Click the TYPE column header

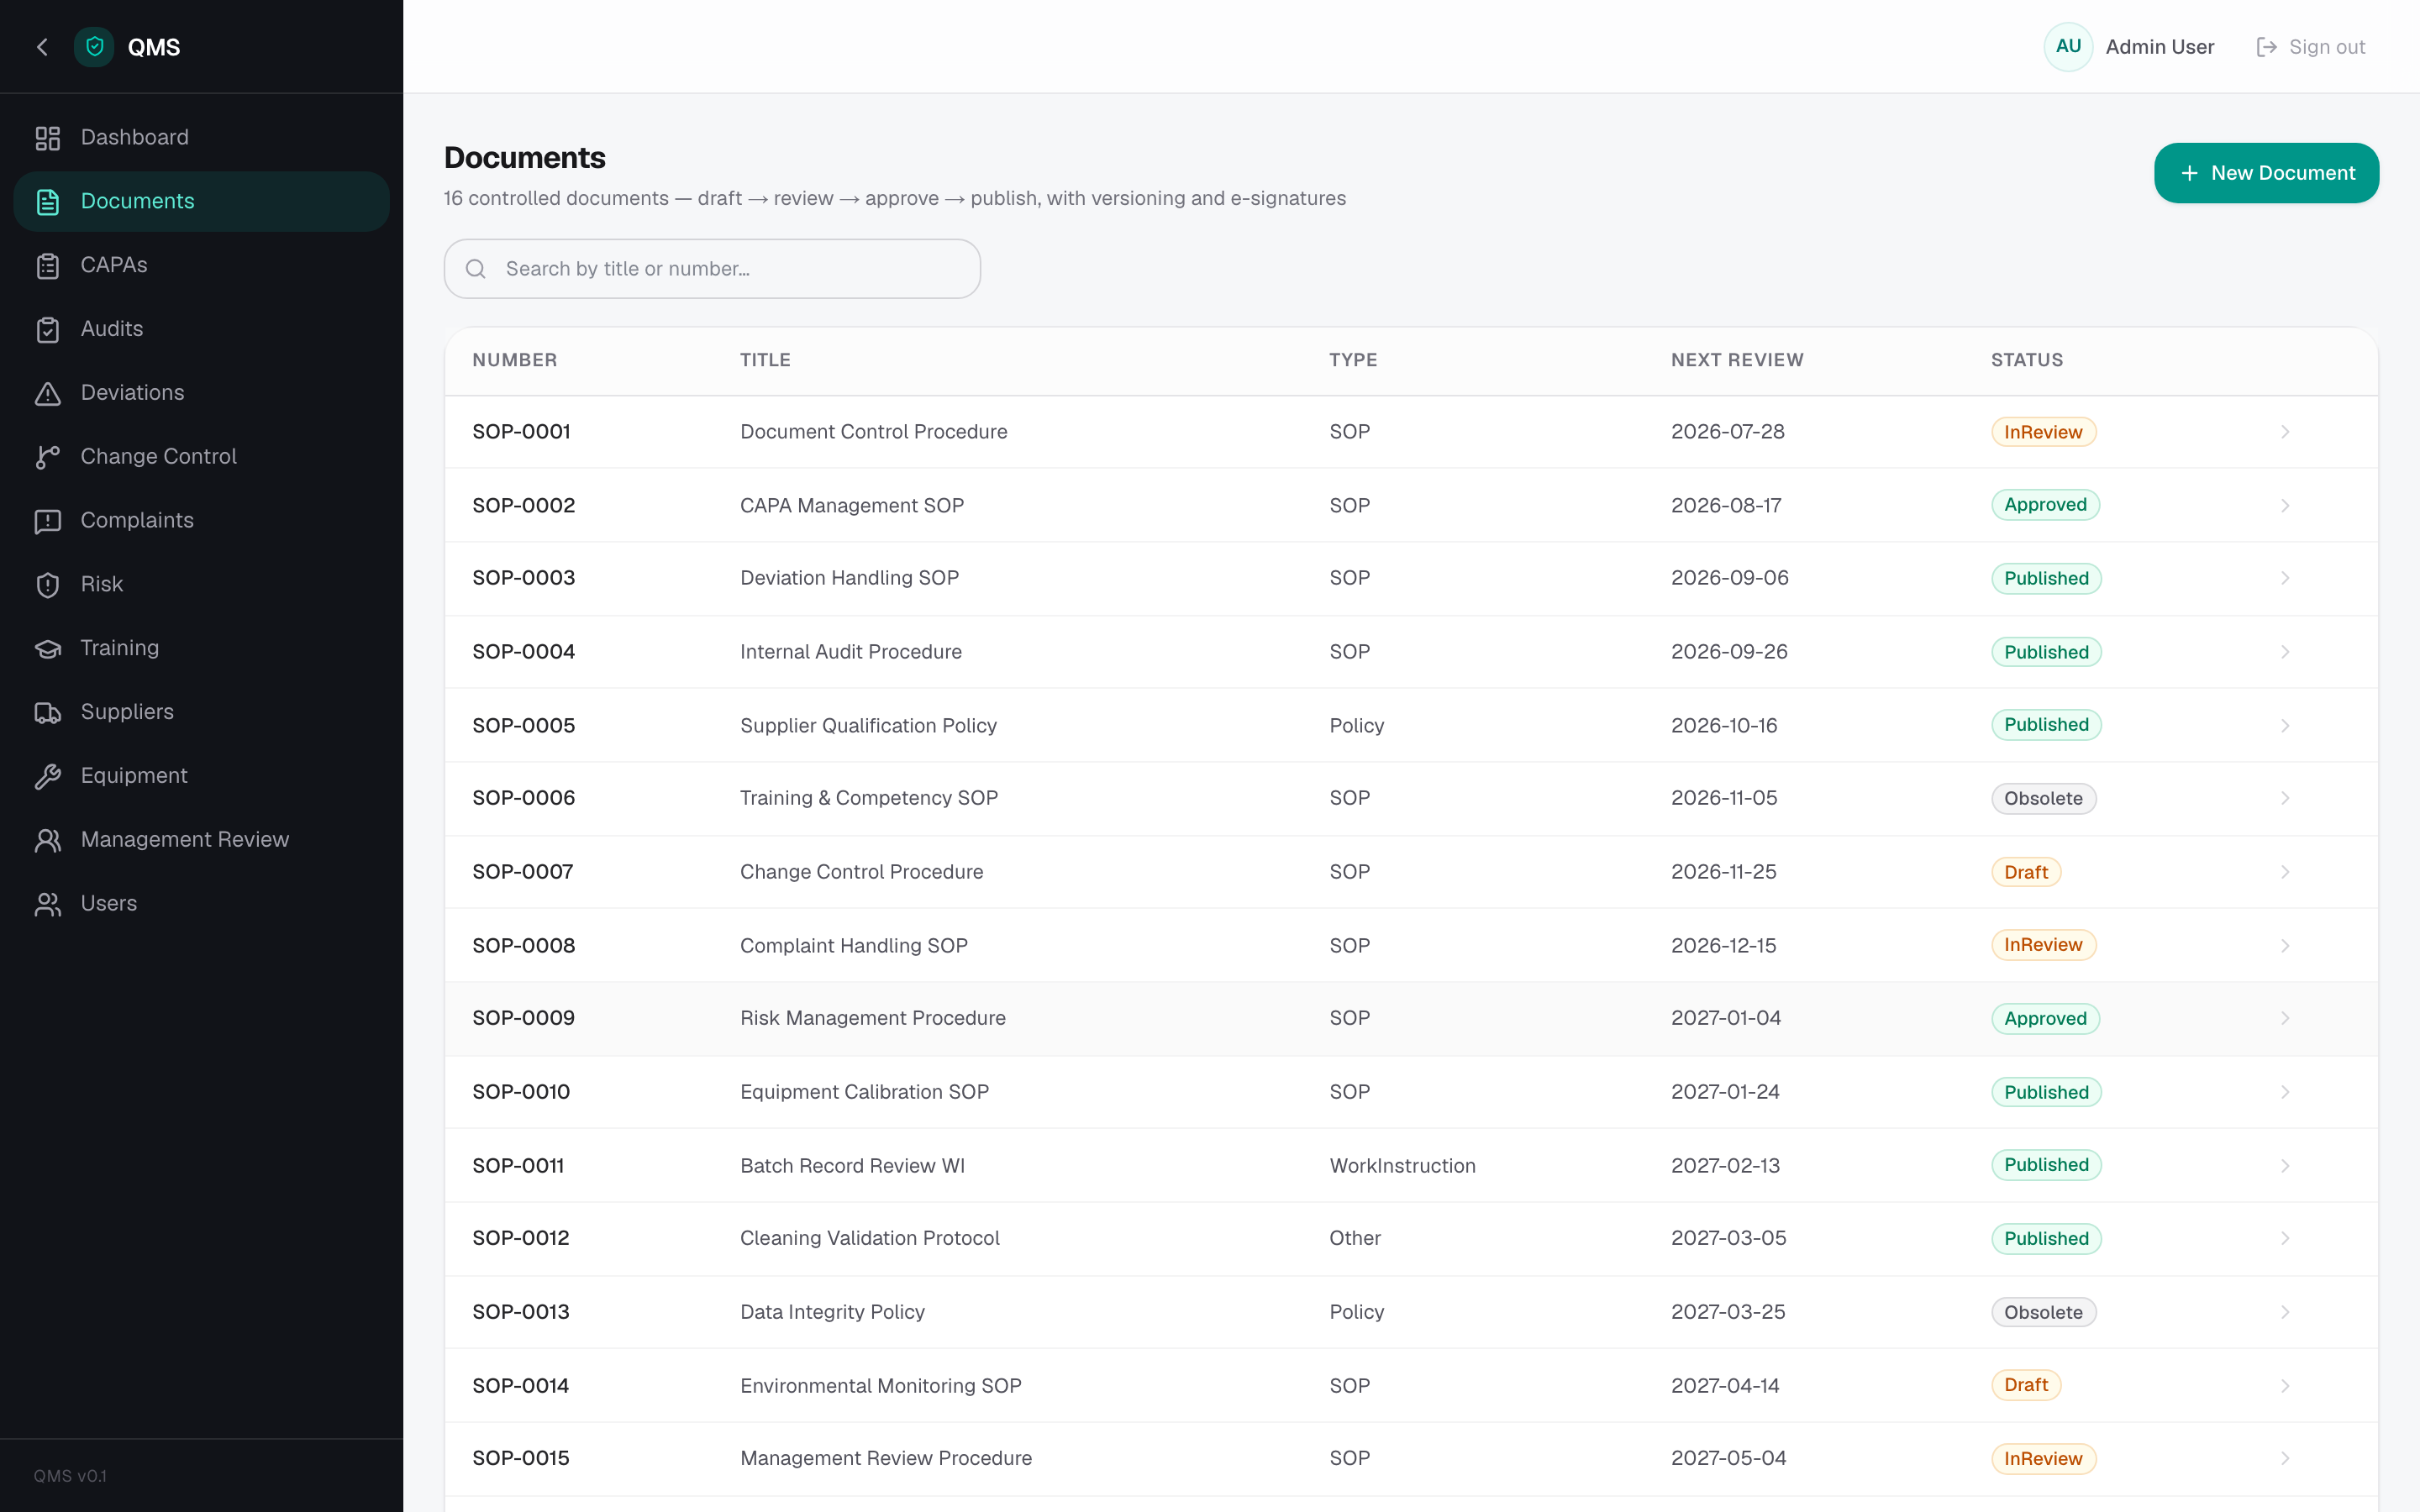tap(1353, 360)
